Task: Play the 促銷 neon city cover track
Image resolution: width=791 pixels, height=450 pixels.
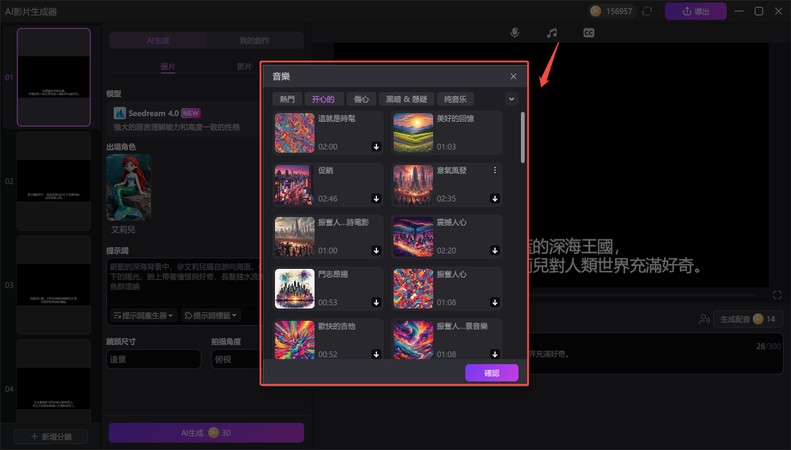Action: (x=295, y=185)
